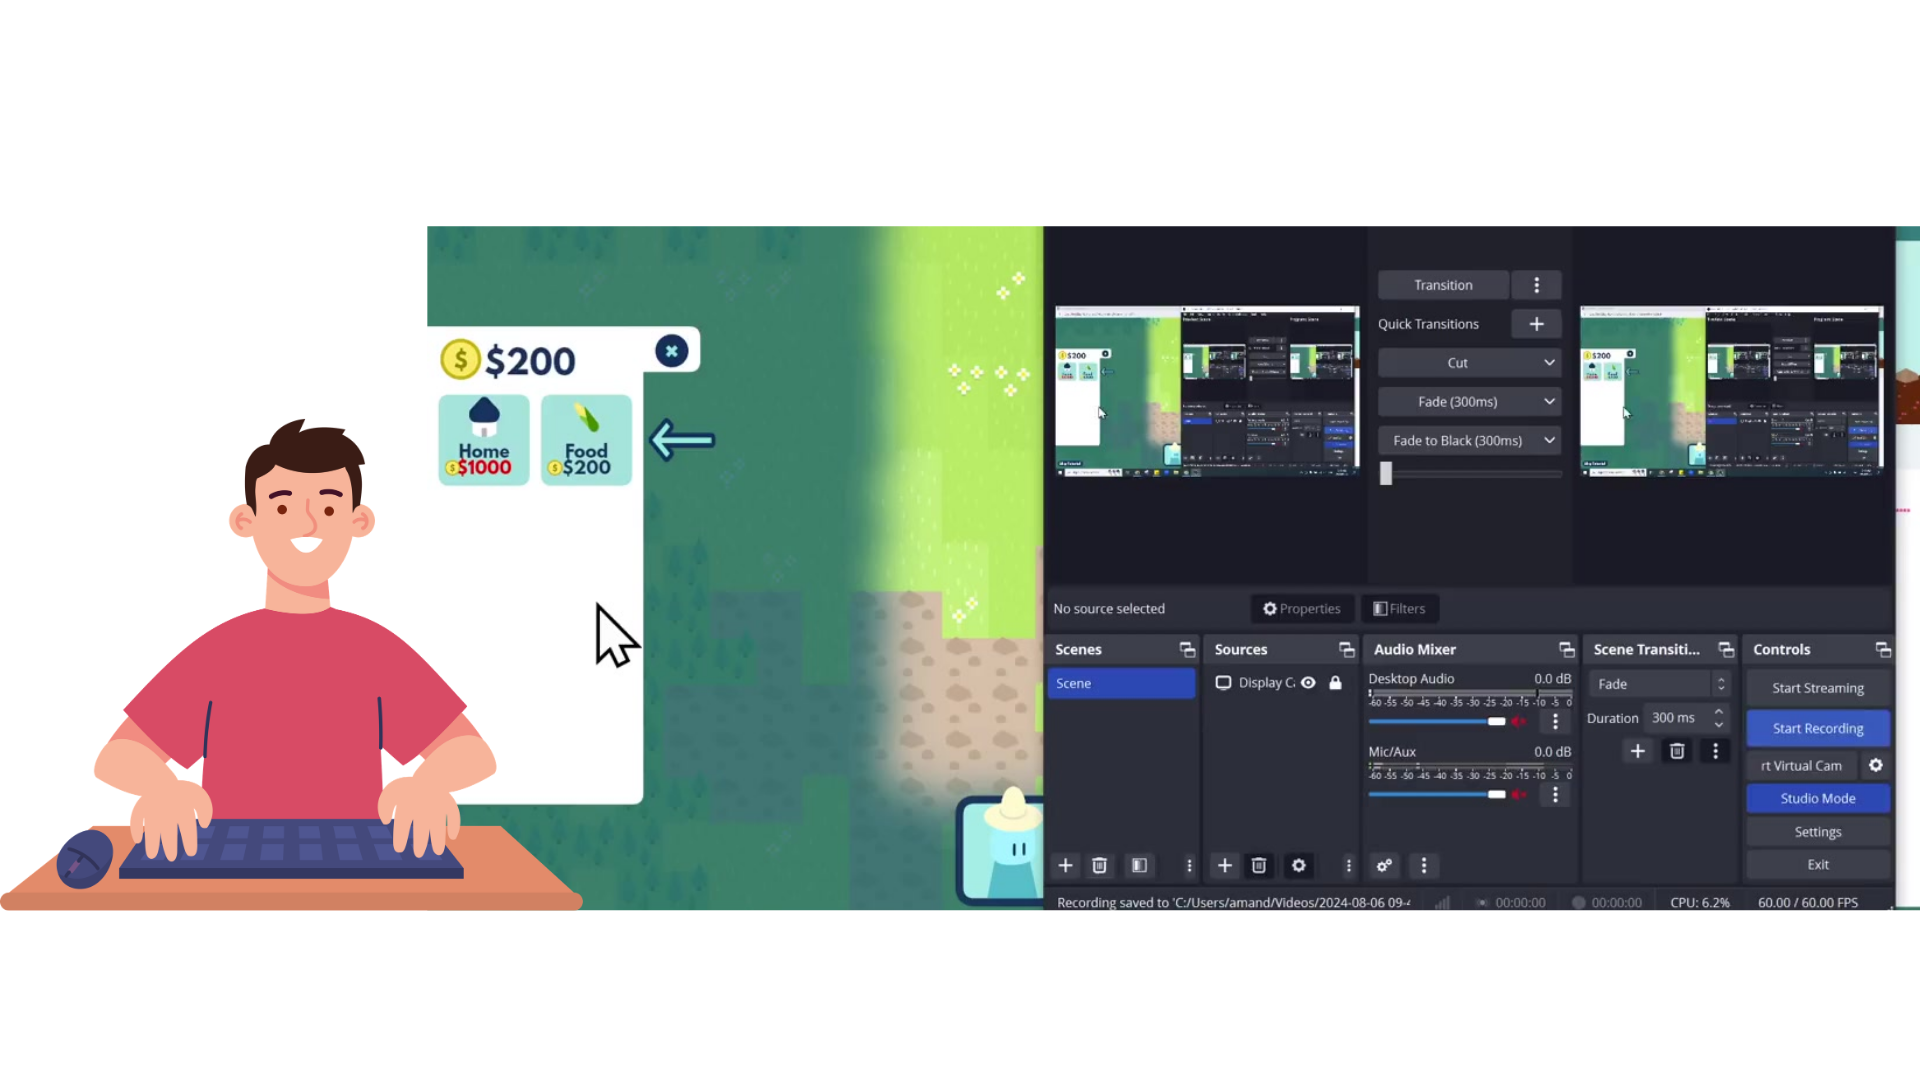1920x1080 pixels.
Task: Remove the selected scene with the Scenes trash icon
Action: tap(1099, 866)
